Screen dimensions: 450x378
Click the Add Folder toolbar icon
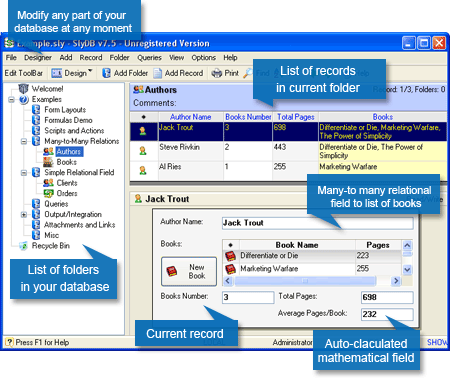pyautogui.click(x=106, y=73)
